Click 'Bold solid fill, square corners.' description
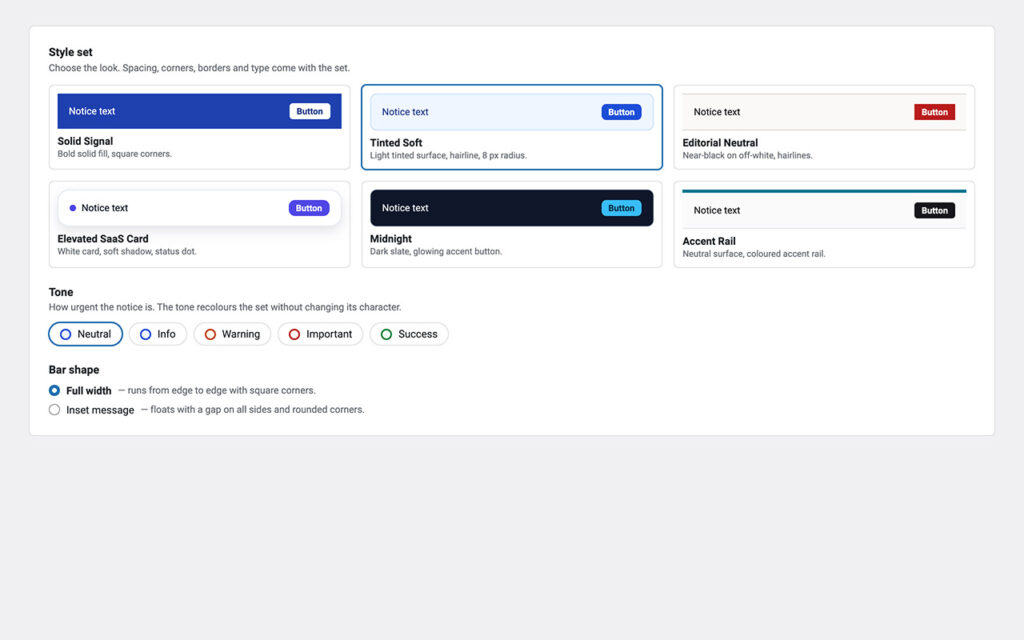This screenshot has height=640, width=1024. (114, 154)
